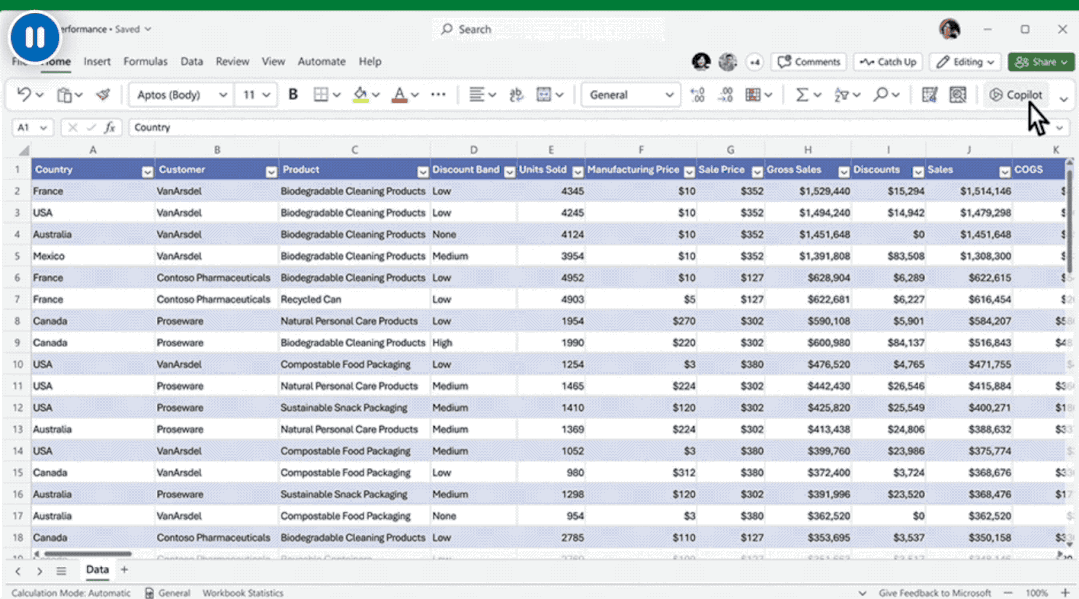Viewport: 1079px width, 599px height.
Task: Expand the Discount Band filter arrow
Action: click(x=507, y=171)
